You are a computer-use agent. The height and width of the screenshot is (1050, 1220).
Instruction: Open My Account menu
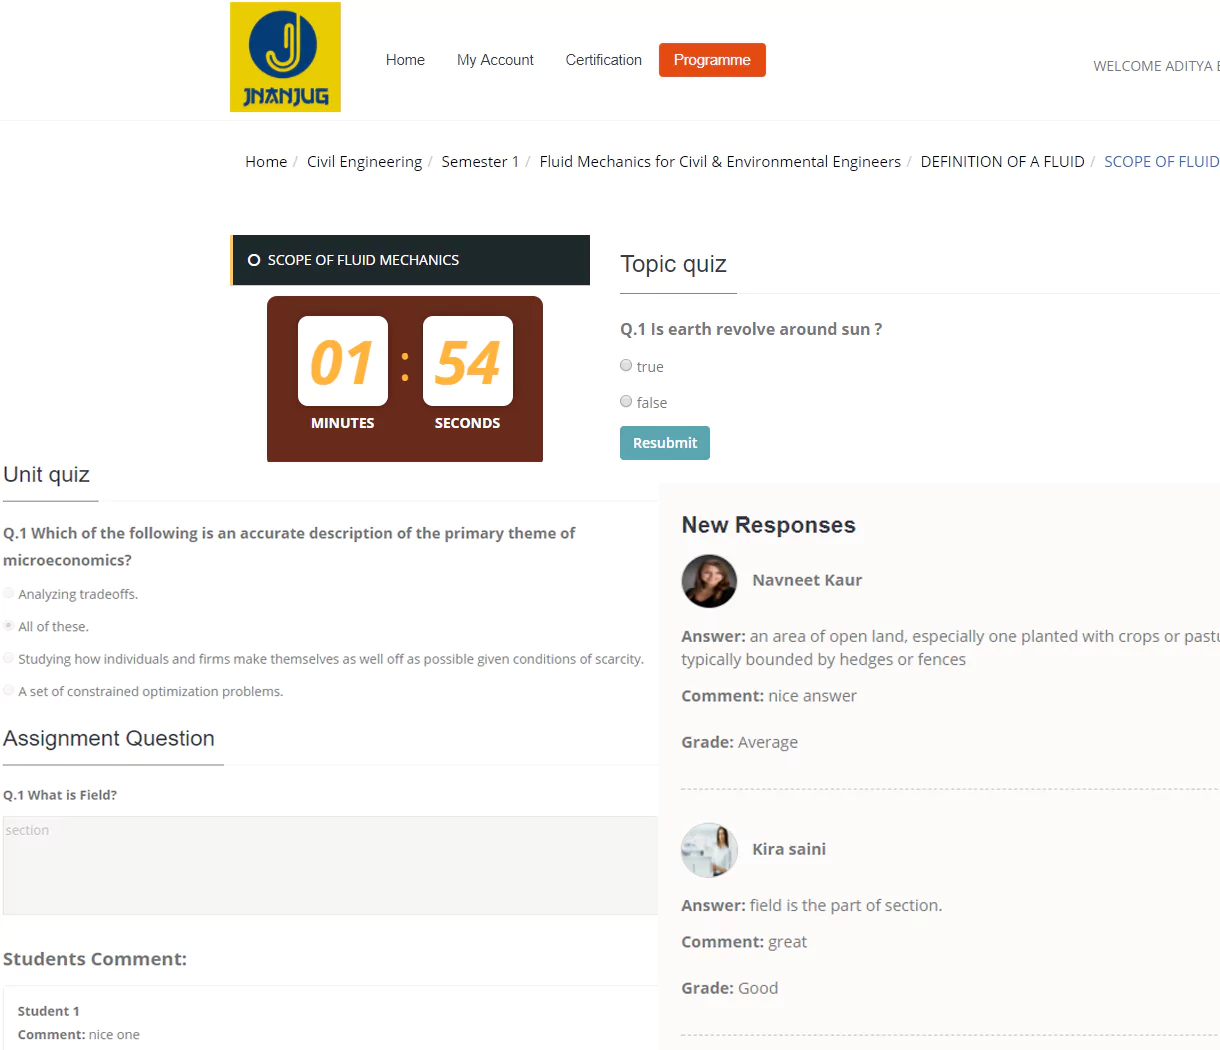(495, 60)
